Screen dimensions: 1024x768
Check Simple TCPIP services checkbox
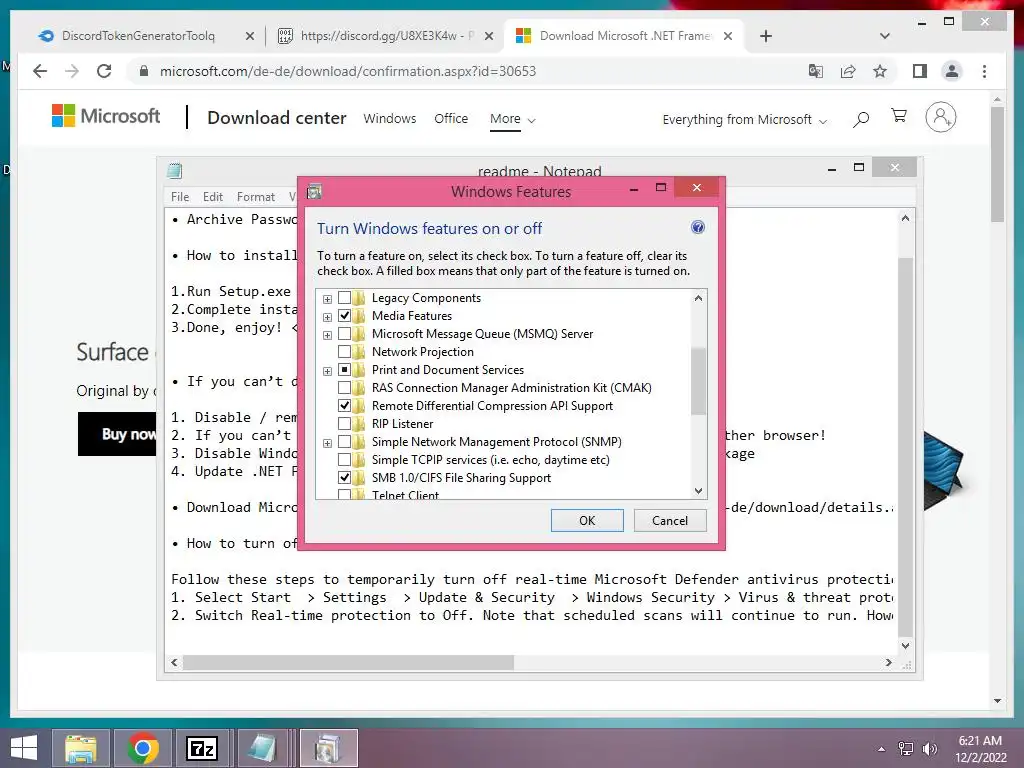pyautogui.click(x=344, y=460)
